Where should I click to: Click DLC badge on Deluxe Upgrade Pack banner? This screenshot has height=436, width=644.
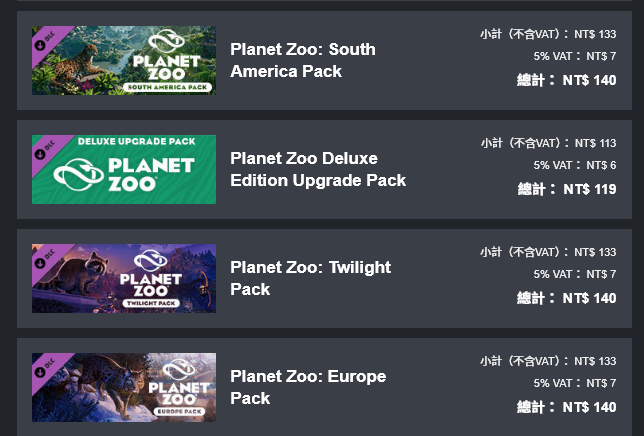pyautogui.click(x=45, y=150)
